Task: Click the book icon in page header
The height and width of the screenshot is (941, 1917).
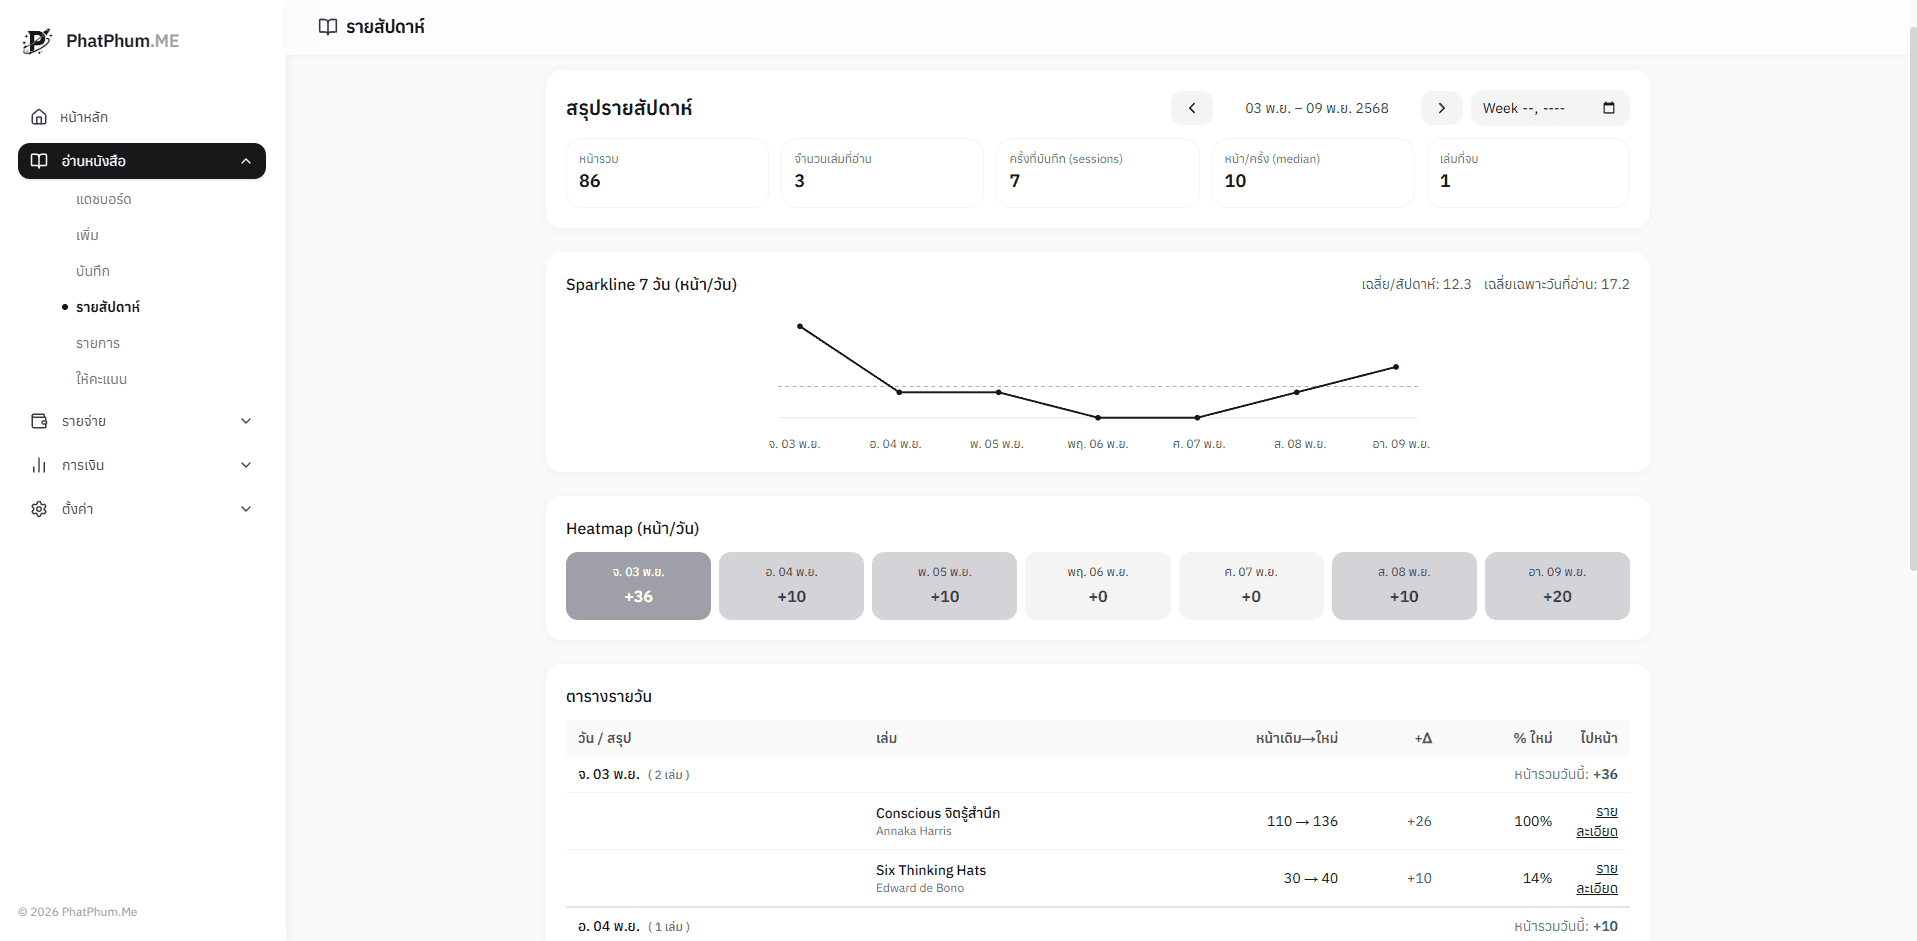Action: tap(328, 27)
